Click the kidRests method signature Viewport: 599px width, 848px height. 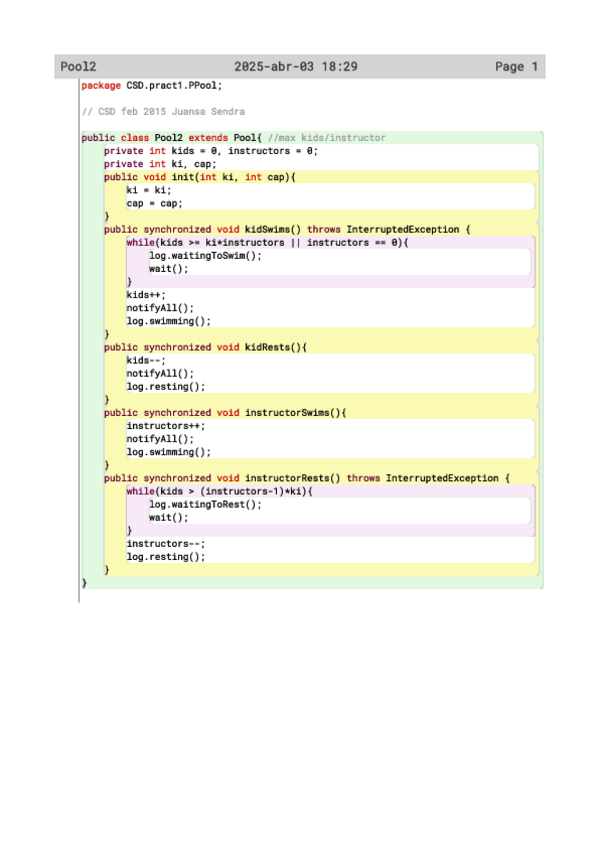coord(205,347)
